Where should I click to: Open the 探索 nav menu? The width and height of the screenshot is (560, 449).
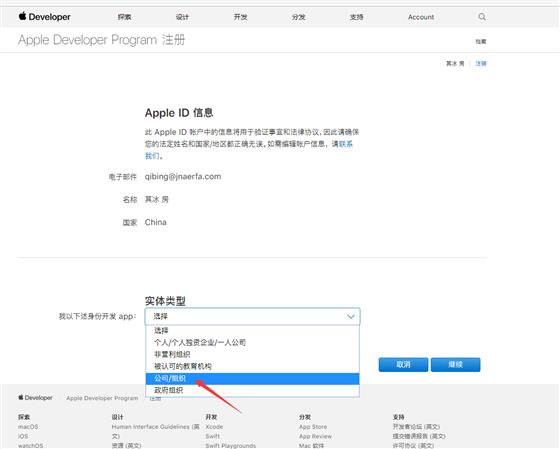[x=124, y=17]
